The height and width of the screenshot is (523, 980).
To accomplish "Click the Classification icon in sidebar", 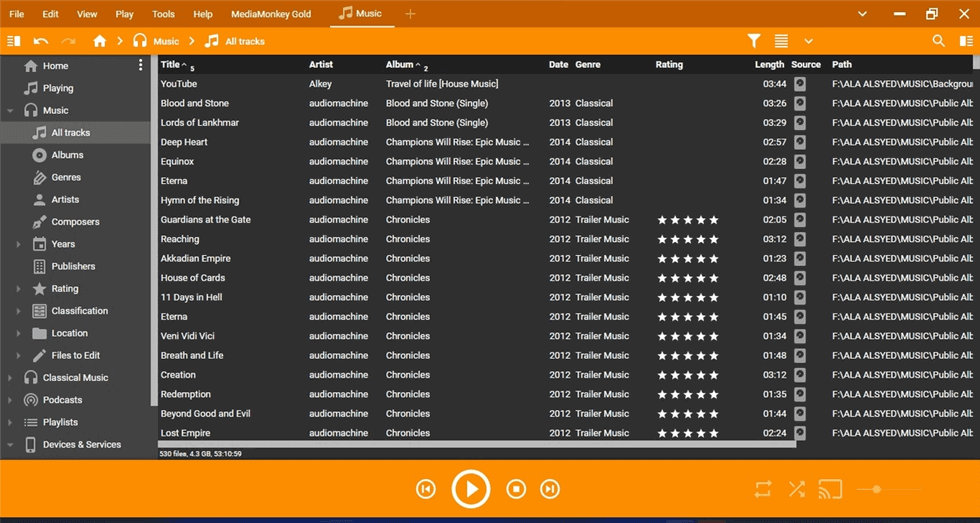I will point(39,311).
